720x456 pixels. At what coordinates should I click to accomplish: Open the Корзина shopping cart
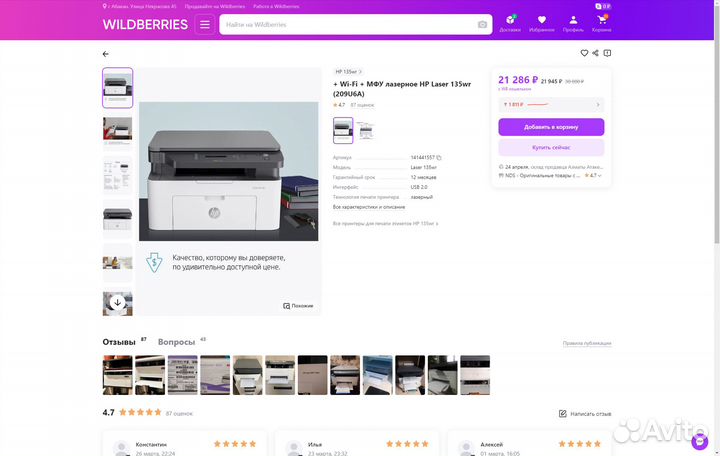point(602,23)
